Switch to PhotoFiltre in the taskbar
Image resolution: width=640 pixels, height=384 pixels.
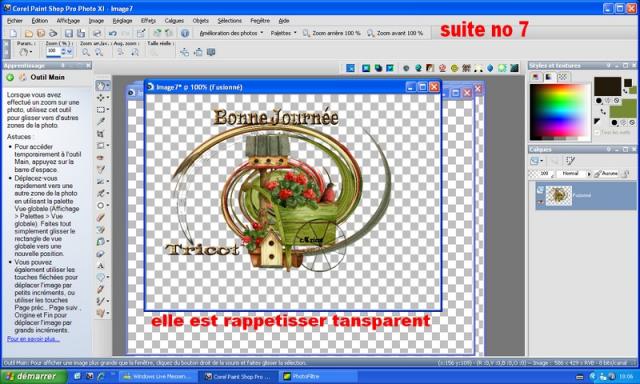(318, 376)
